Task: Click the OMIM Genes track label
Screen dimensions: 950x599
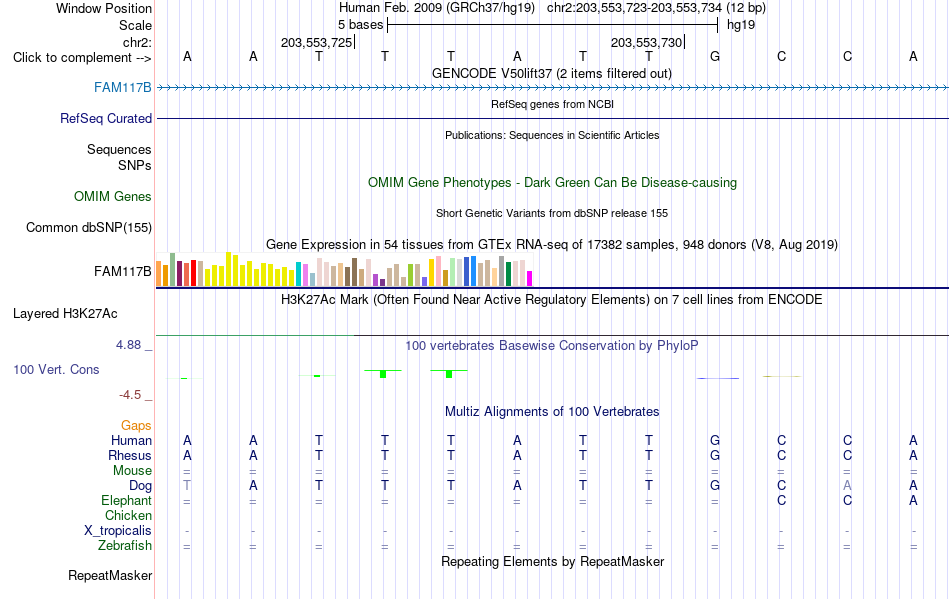Action: click(113, 197)
